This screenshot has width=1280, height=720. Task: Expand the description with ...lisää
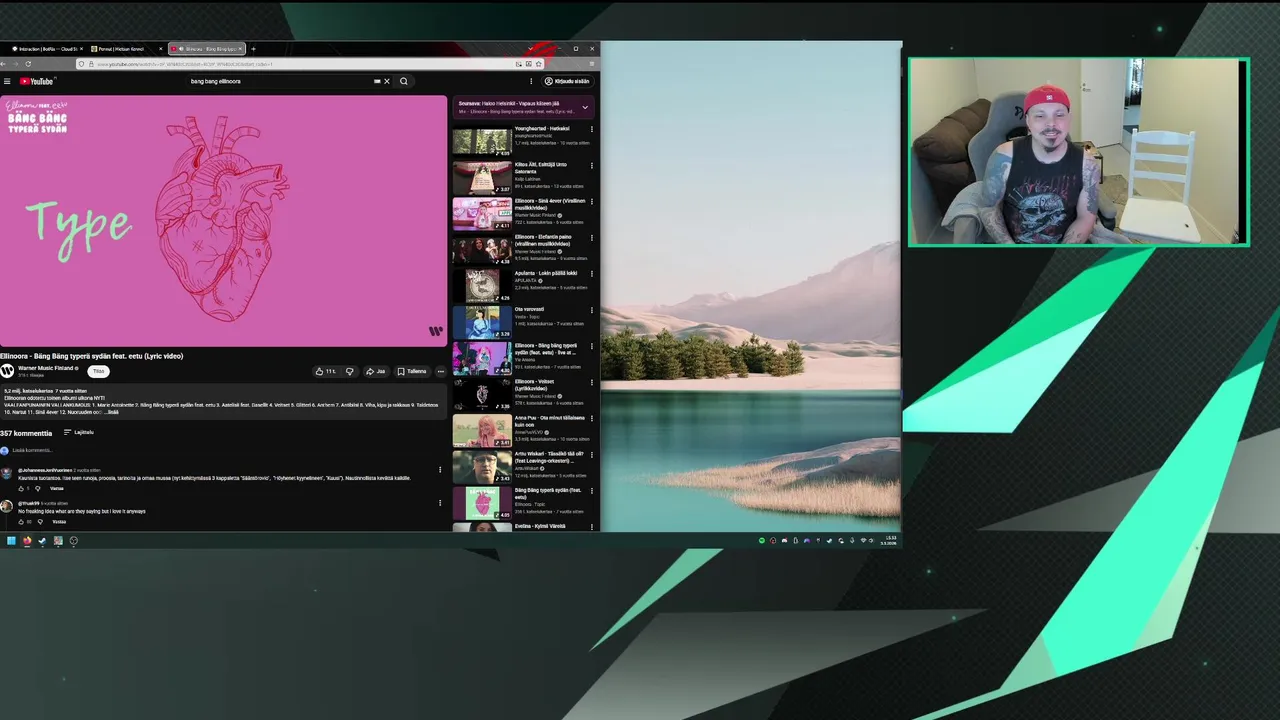[110, 412]
